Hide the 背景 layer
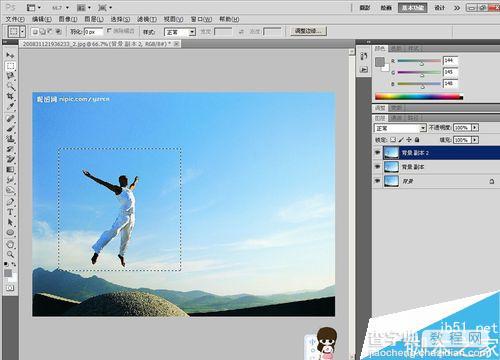Image resolution: width=500 pixels, height=360 pixels. click(377, 181)
